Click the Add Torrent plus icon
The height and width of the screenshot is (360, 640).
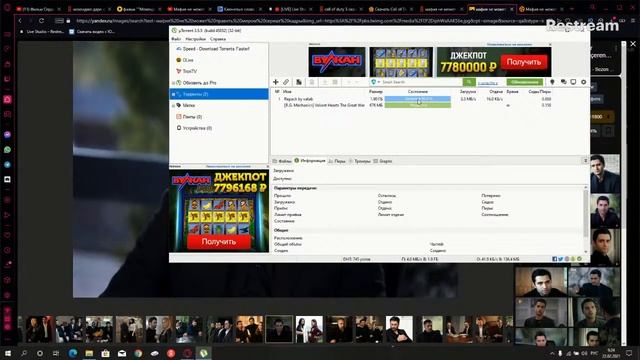(x=276, y=82)
